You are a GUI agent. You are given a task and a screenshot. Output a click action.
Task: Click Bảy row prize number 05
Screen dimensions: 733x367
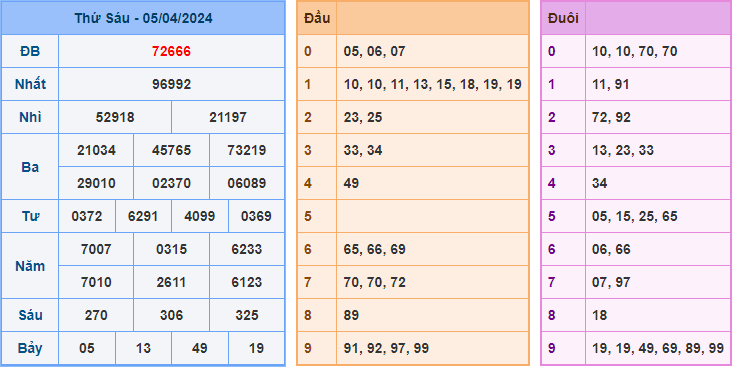coord(87,349)
